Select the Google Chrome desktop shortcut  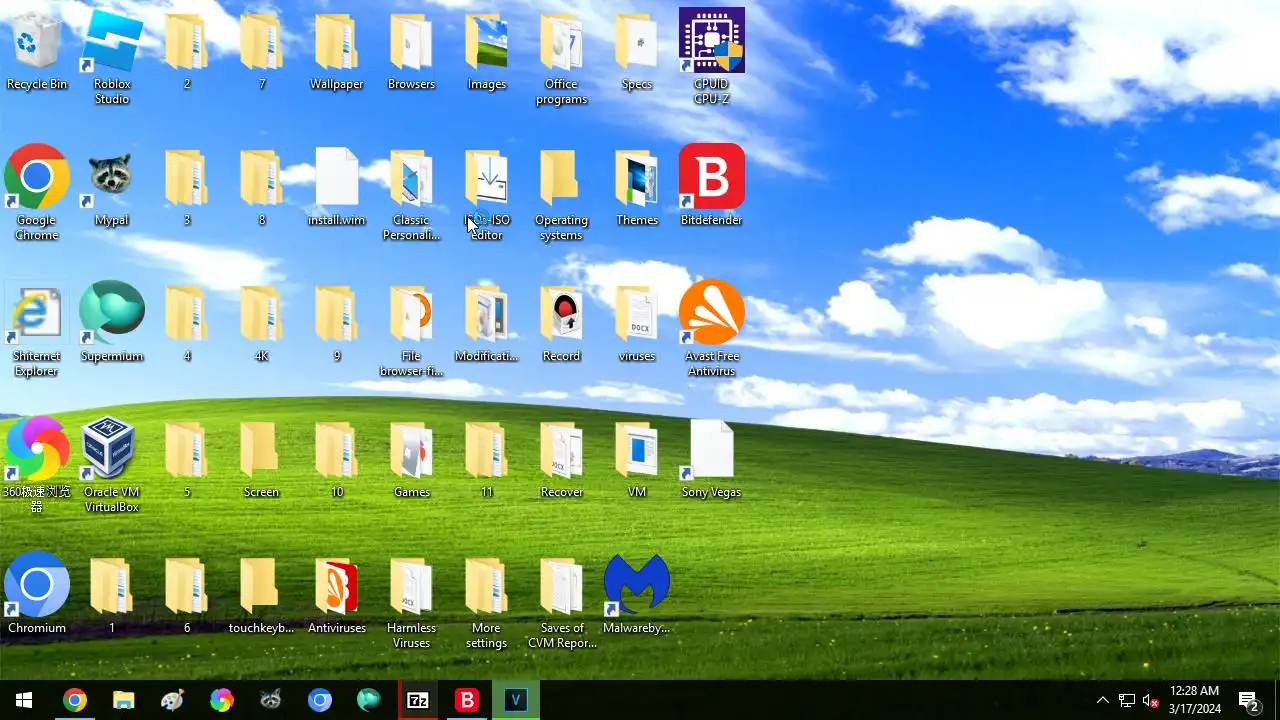click(37, 193)
